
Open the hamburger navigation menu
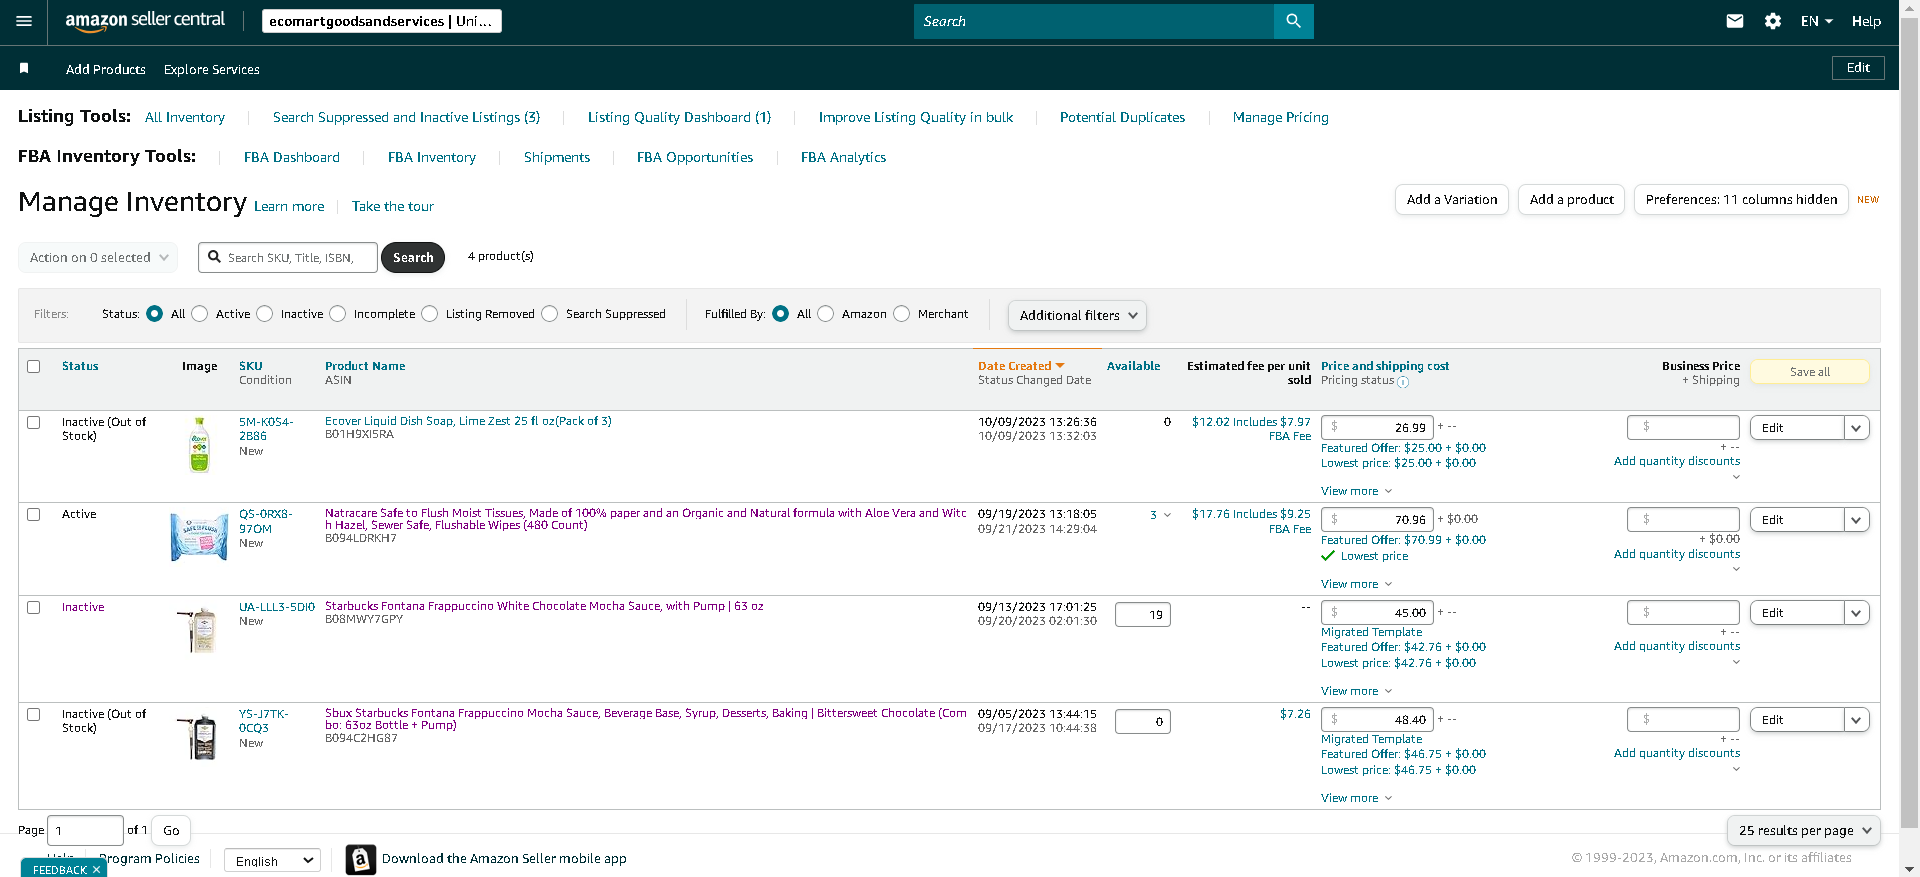(24, 21)
